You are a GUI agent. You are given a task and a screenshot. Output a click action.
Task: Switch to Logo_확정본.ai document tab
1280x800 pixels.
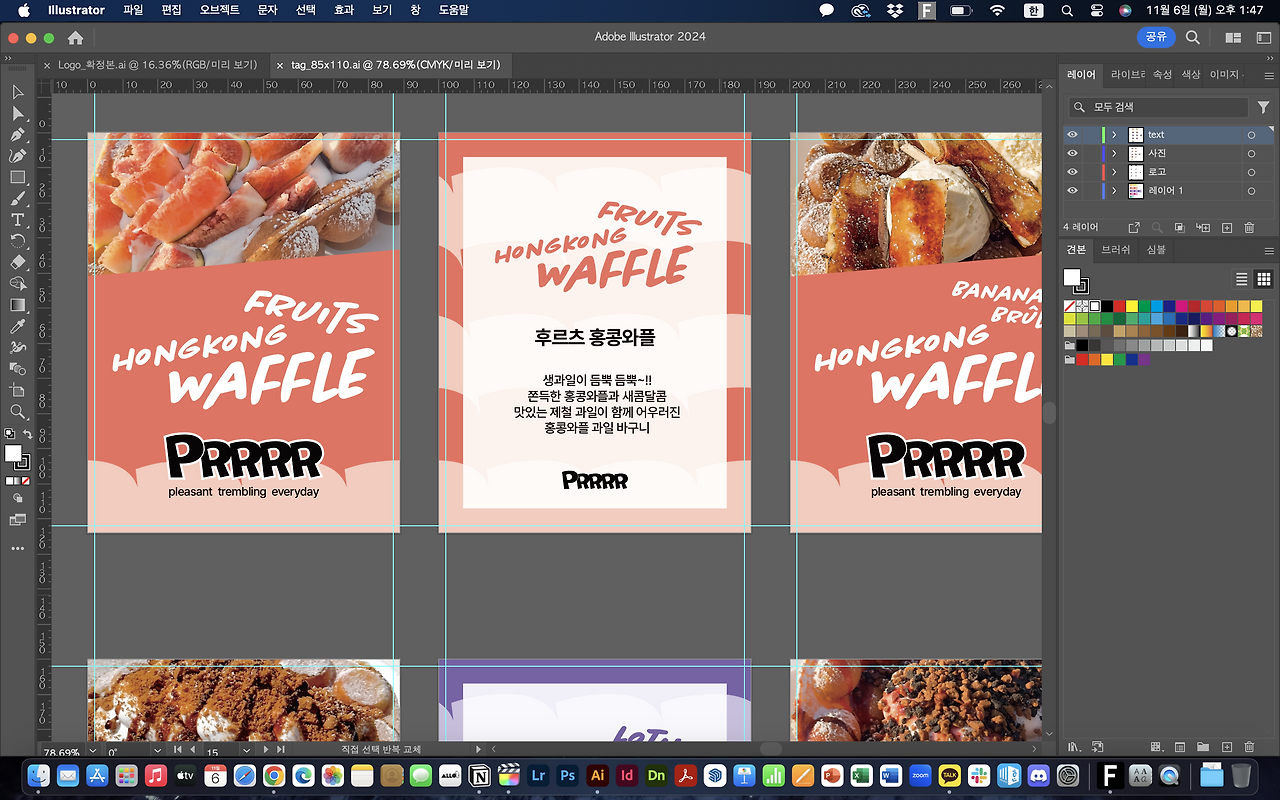coord(157,65)
